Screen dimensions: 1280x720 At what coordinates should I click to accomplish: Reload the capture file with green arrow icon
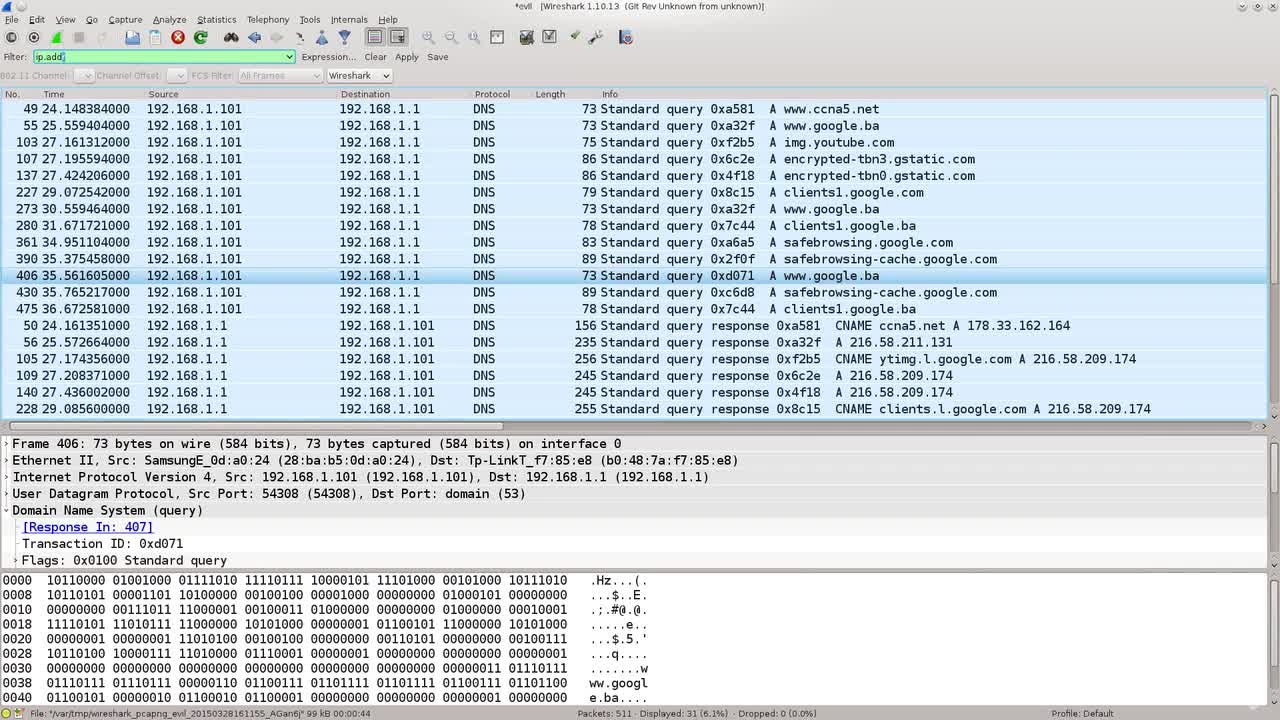[201, 37]
